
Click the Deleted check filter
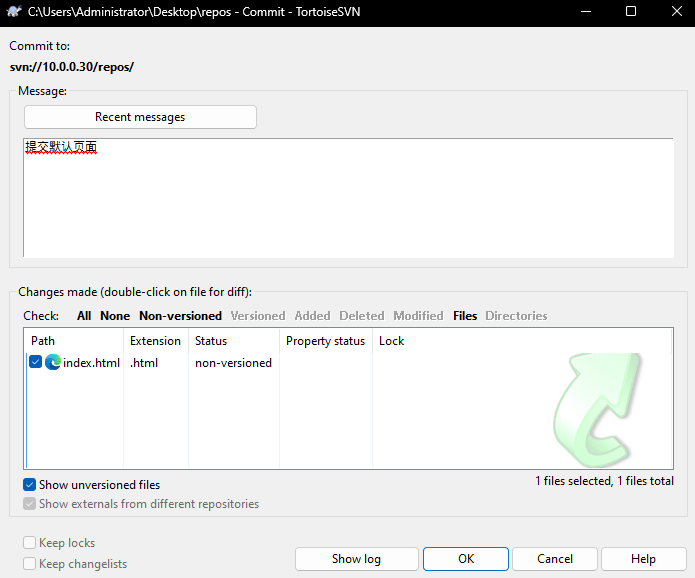(x=362, y=316)
